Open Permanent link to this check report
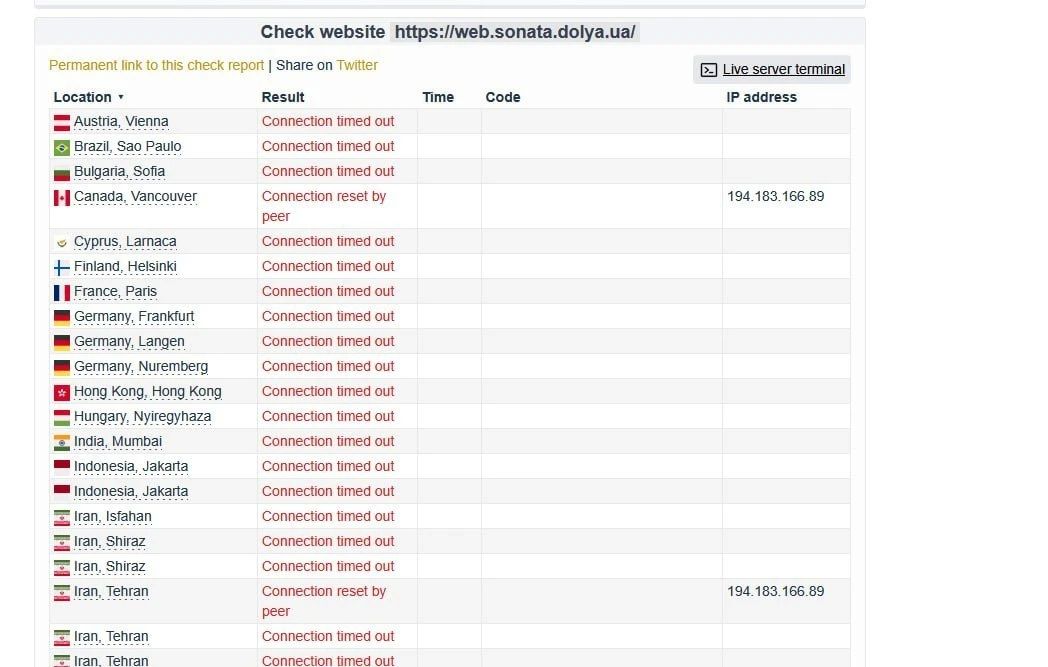Viewport: 1048px width, 667px height. click(156, 65)
